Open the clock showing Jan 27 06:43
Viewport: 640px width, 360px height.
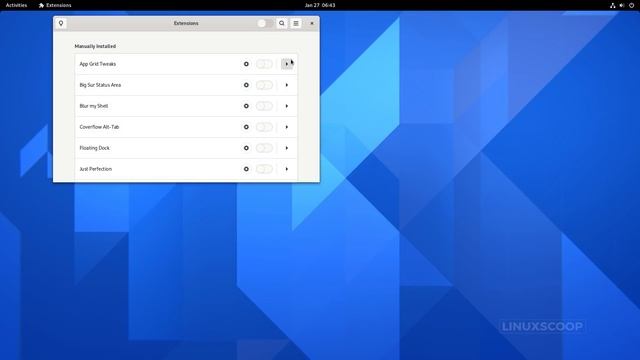320,5
